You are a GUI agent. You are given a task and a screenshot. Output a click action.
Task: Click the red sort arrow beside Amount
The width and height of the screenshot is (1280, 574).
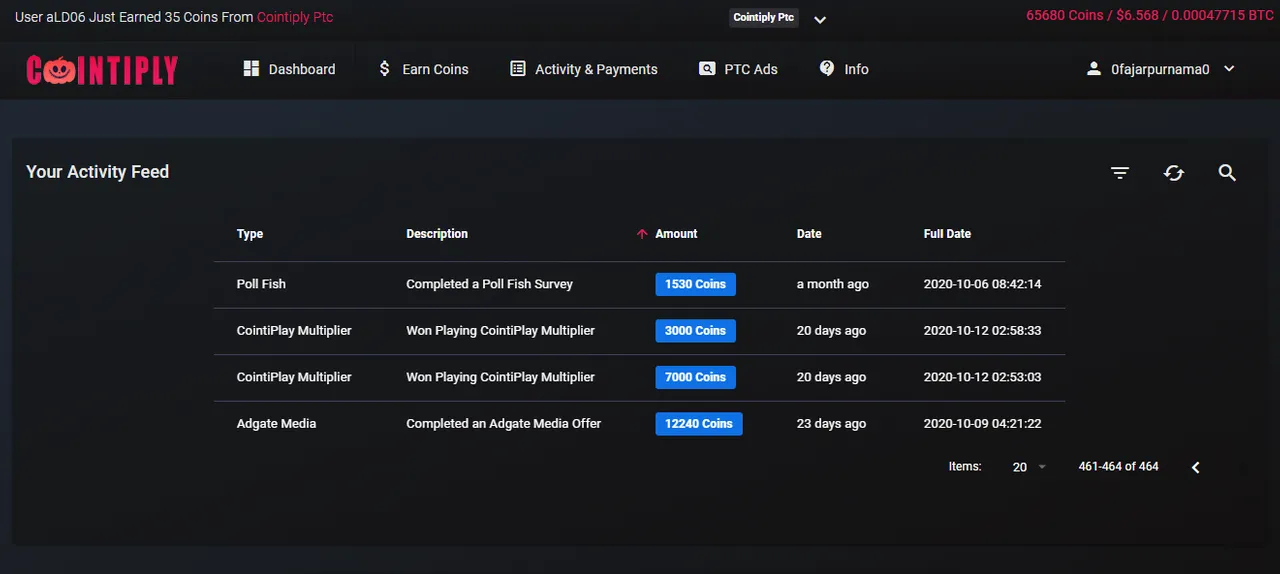coord(642,234)
